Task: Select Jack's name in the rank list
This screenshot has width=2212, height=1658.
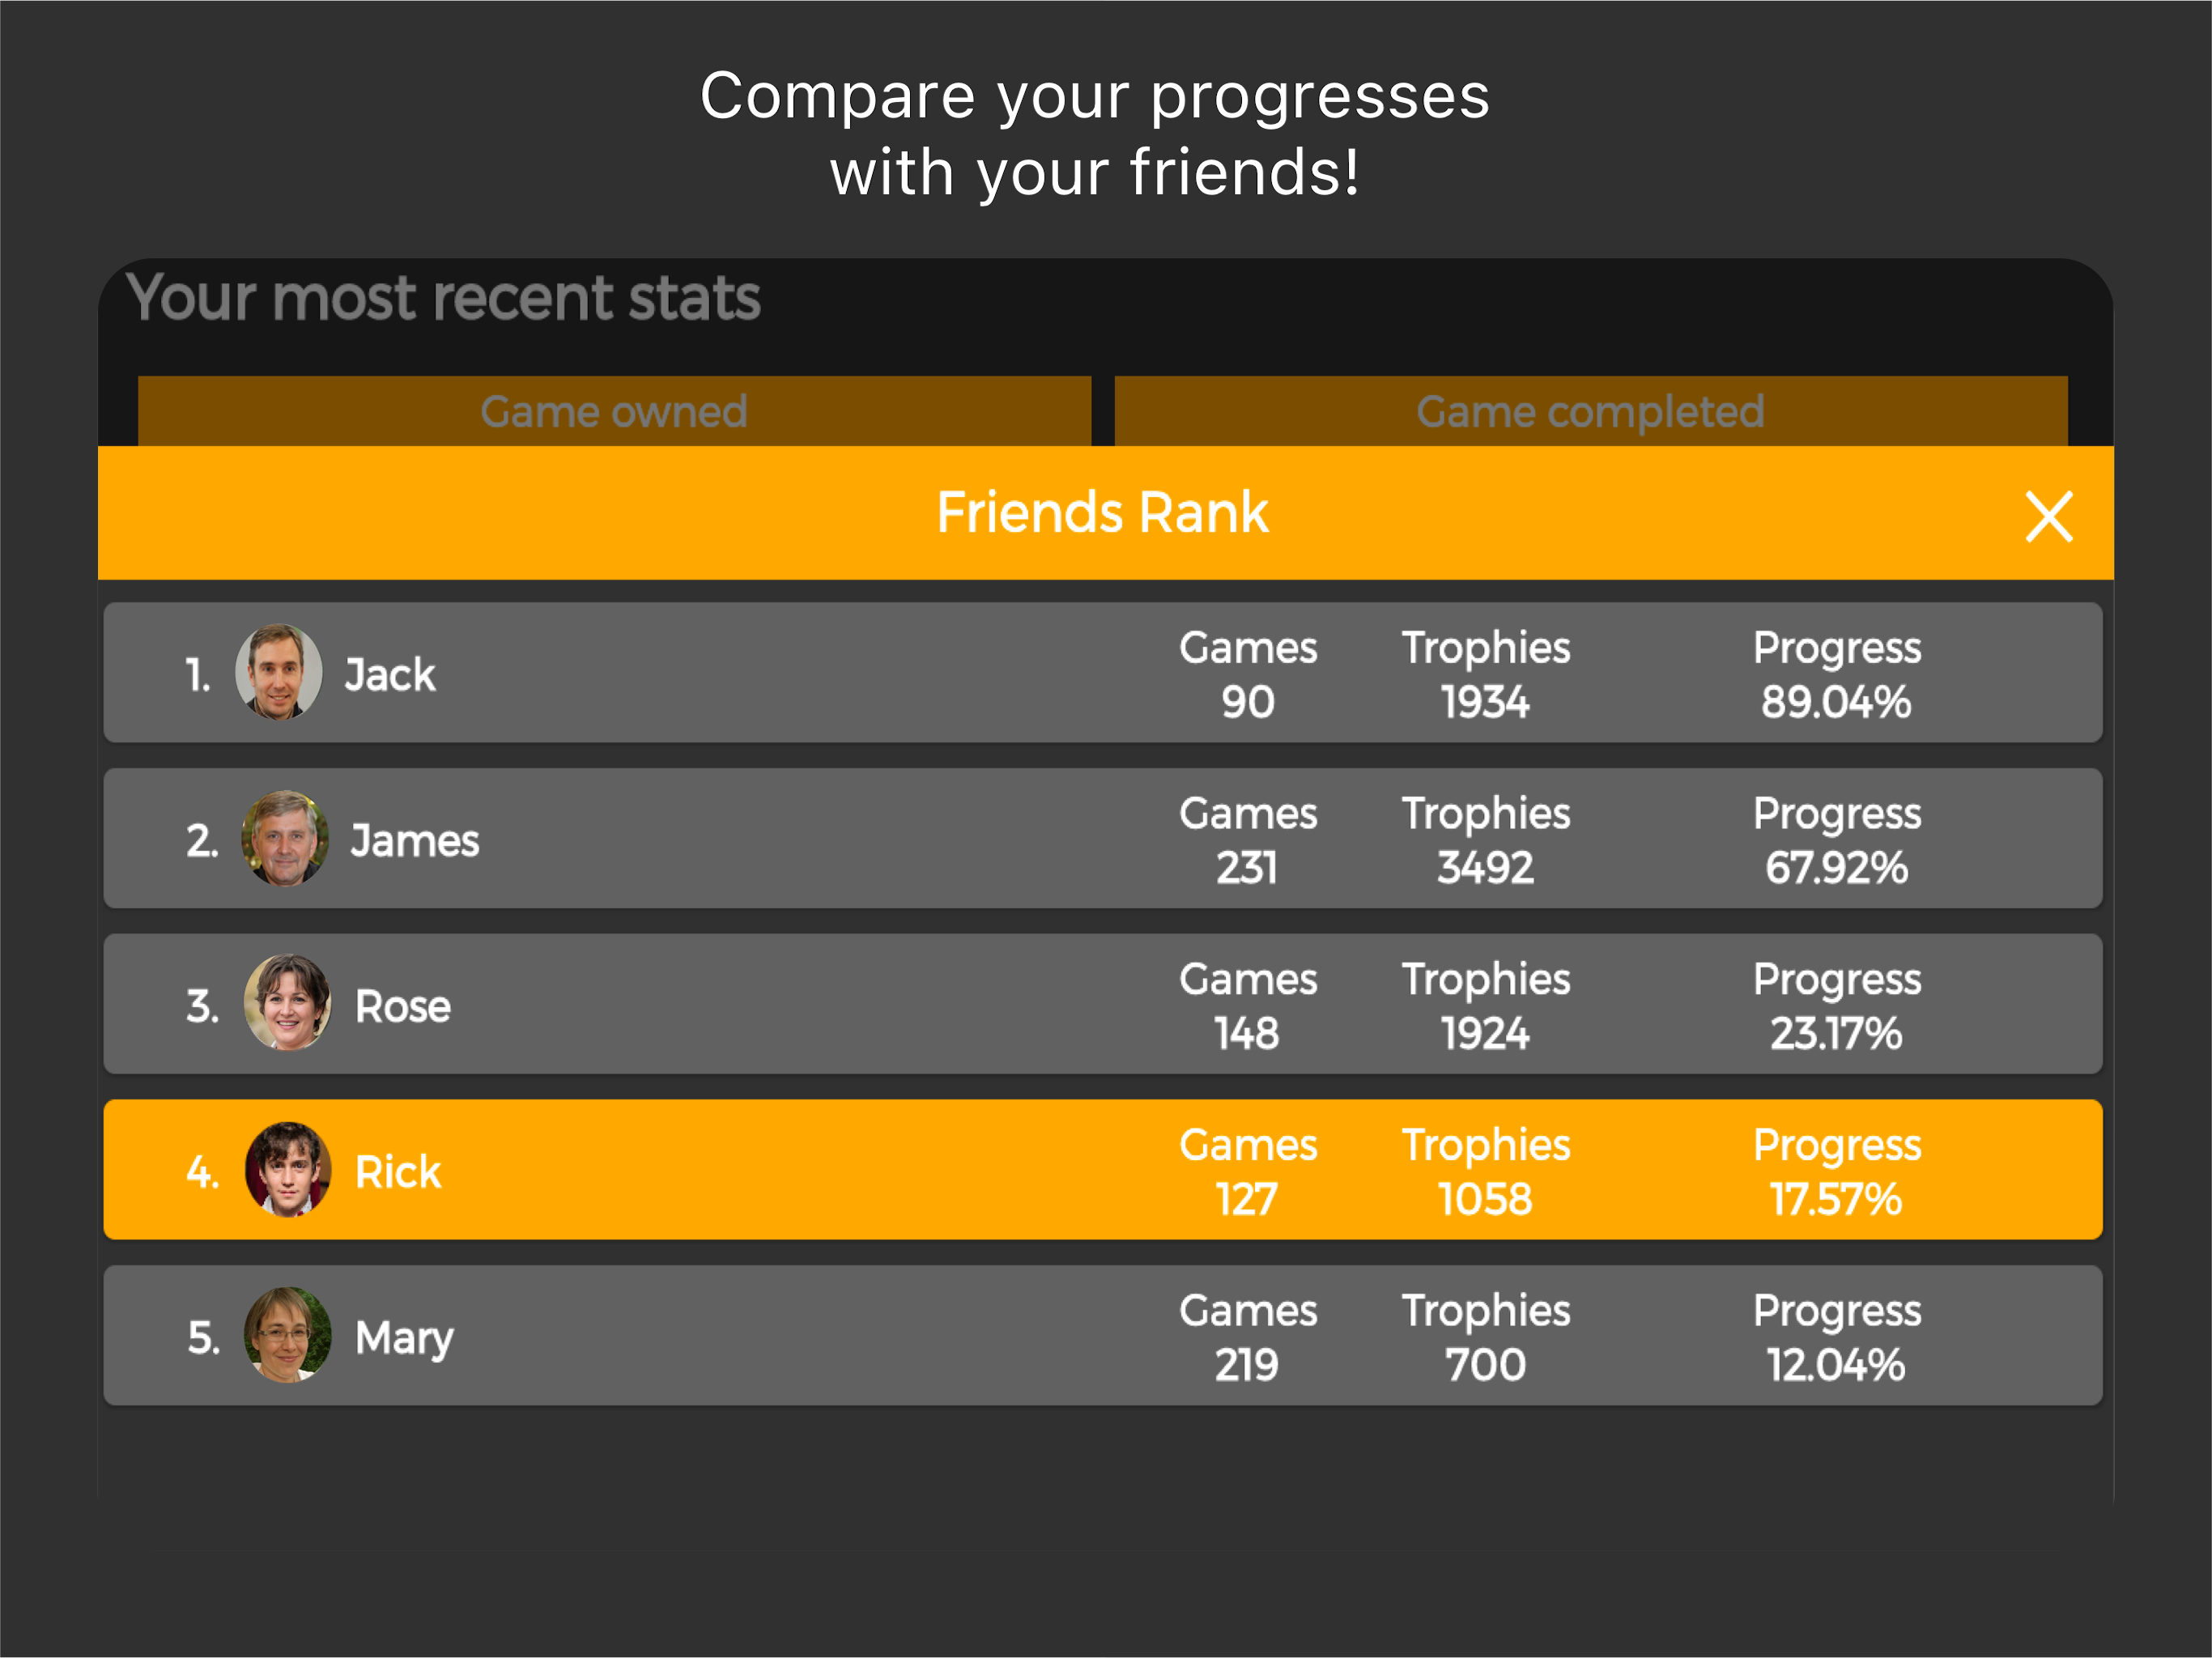Action: (390, 675)
